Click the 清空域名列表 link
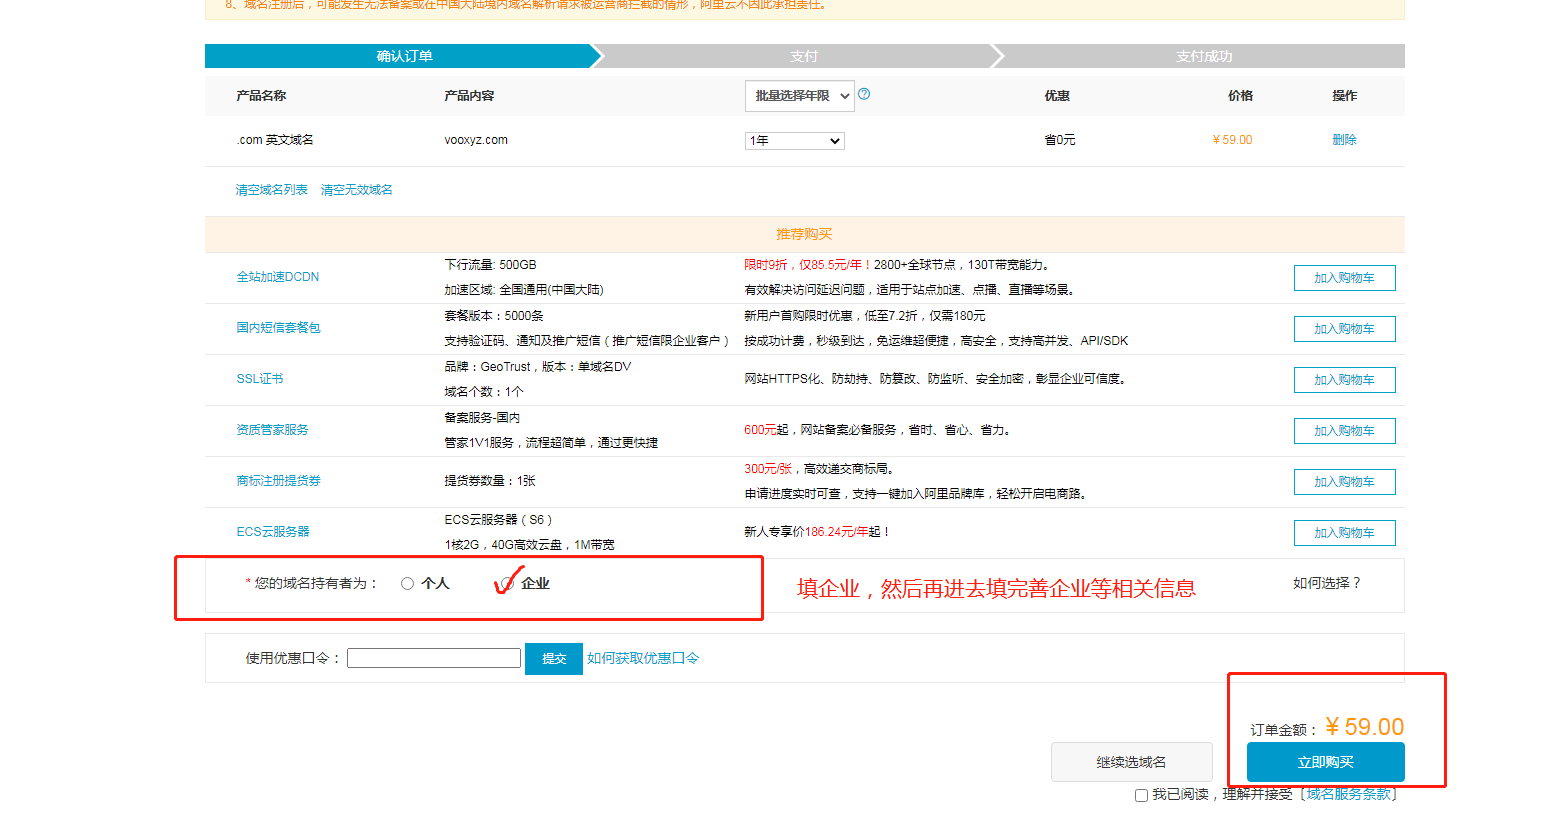1546x830 pixels. coord(270,189)
